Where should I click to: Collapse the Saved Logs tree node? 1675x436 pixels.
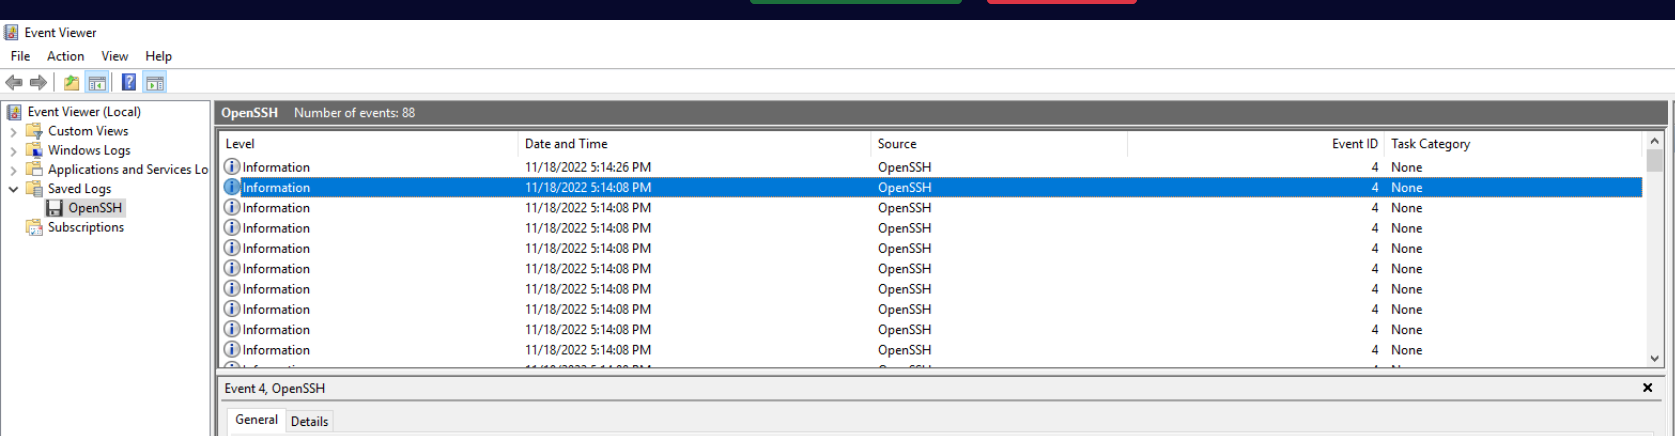coord(13,189)
